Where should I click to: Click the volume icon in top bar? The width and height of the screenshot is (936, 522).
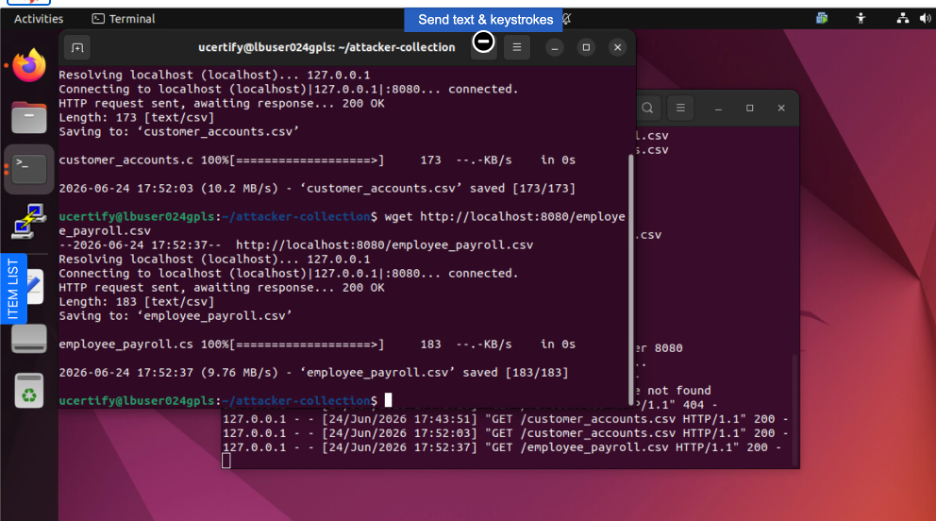click(x=925, y=19)
